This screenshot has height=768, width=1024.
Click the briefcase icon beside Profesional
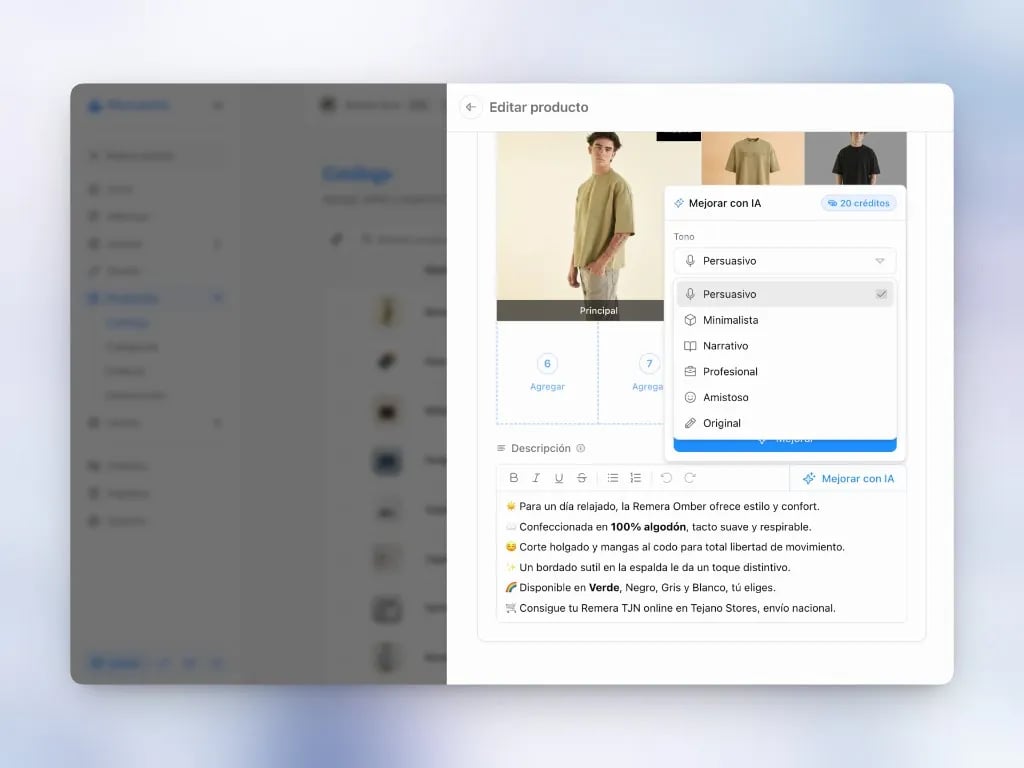[x=690, y=372]
